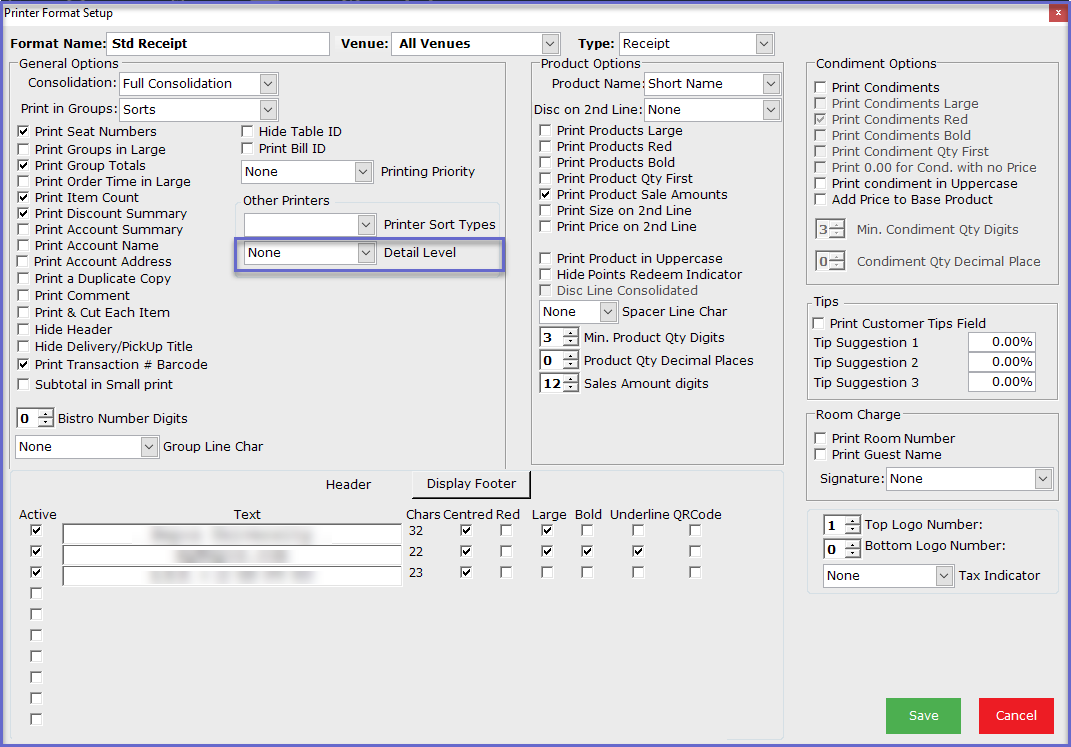Adjust Bottom Logo Number spinner
1071x747 pixels.
pos(852,549)
